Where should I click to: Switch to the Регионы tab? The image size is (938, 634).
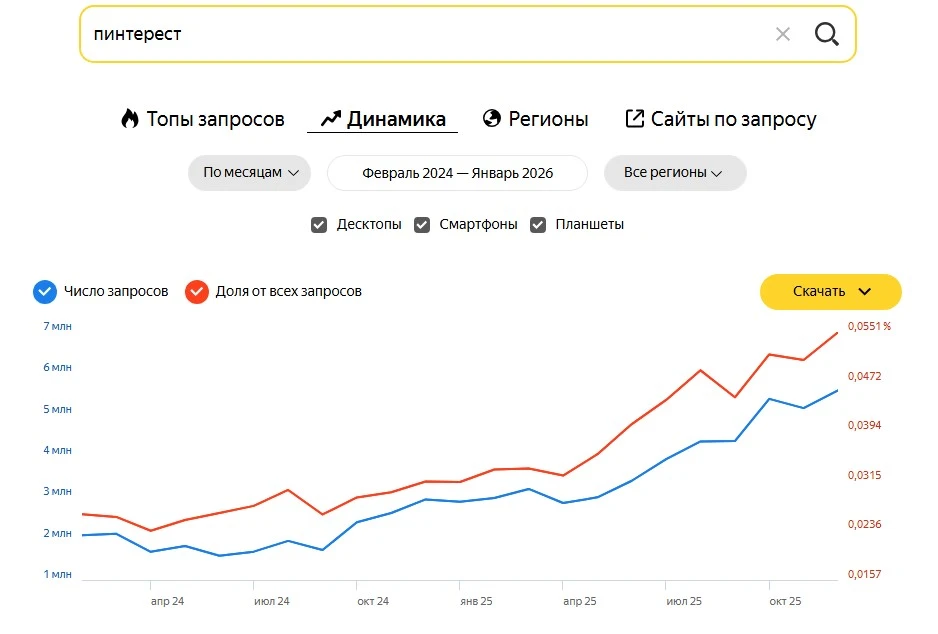coord(535,118)
